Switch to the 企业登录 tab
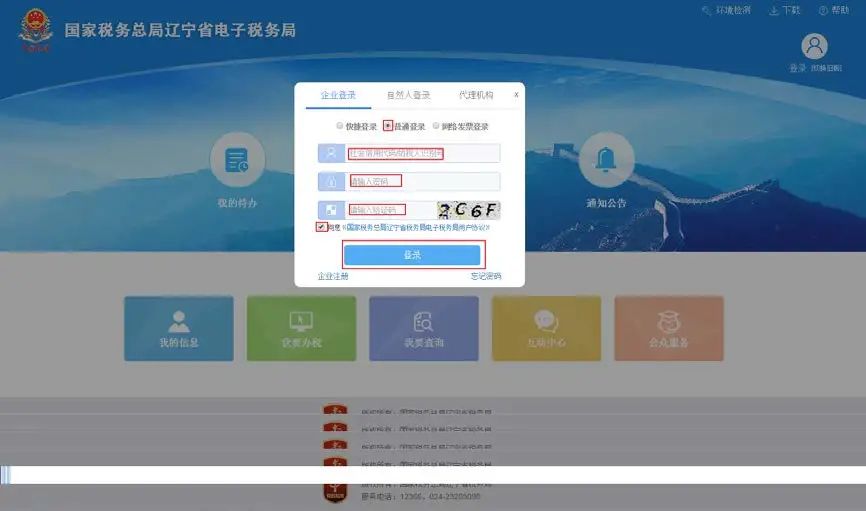The width and height of the screenshot is (866, 511). coord(338,95)
